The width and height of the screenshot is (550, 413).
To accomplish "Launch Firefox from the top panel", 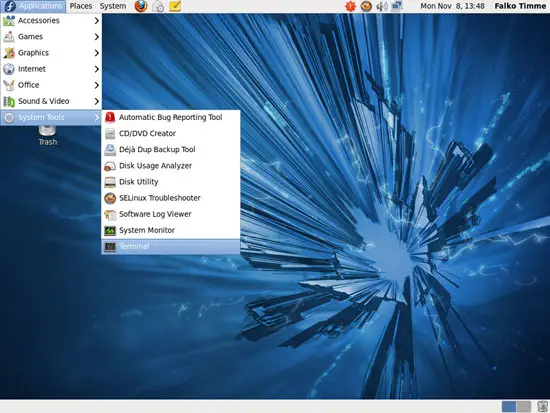I will tap(141, 6).
